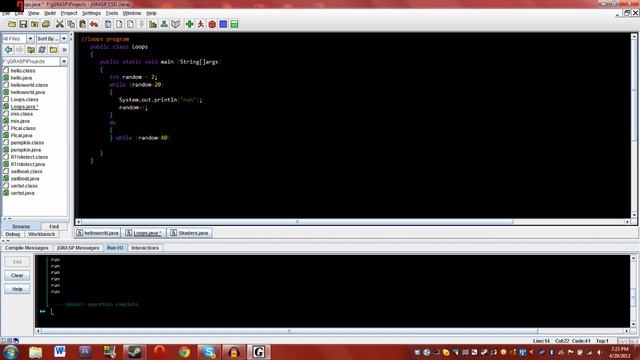
Task: Select Loops.class in the file list
Action: (x=24, y=99)
